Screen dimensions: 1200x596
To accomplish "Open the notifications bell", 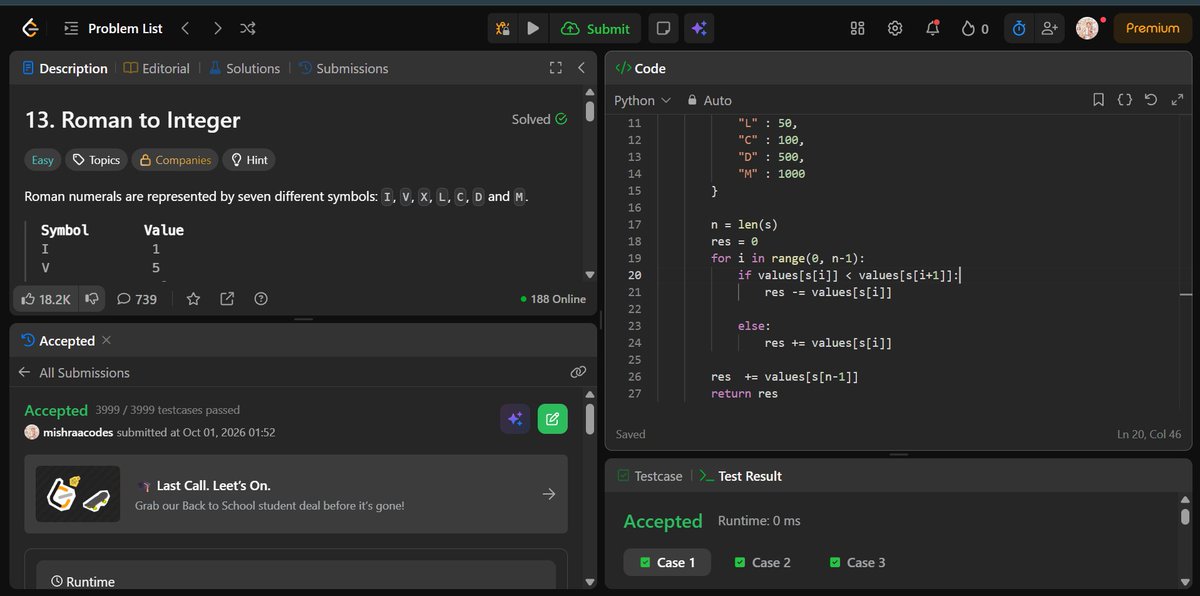I will click(933, 29).
